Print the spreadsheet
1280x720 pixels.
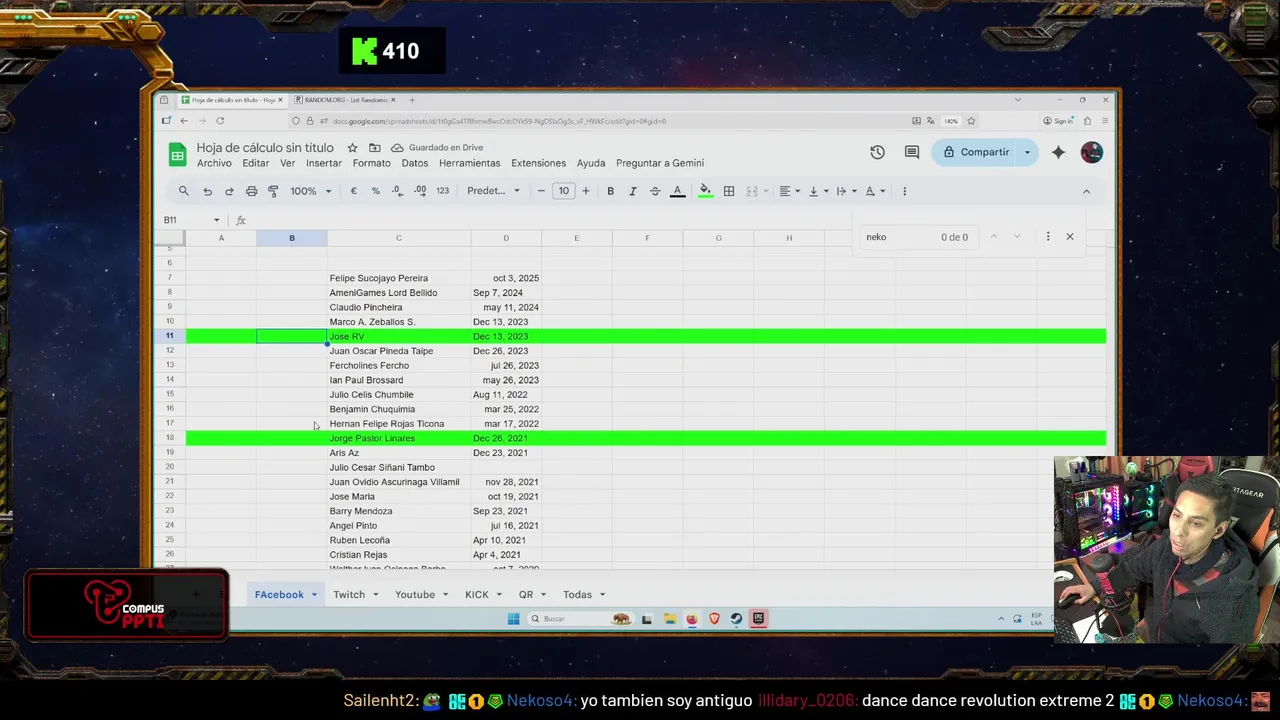pos(251,191)
